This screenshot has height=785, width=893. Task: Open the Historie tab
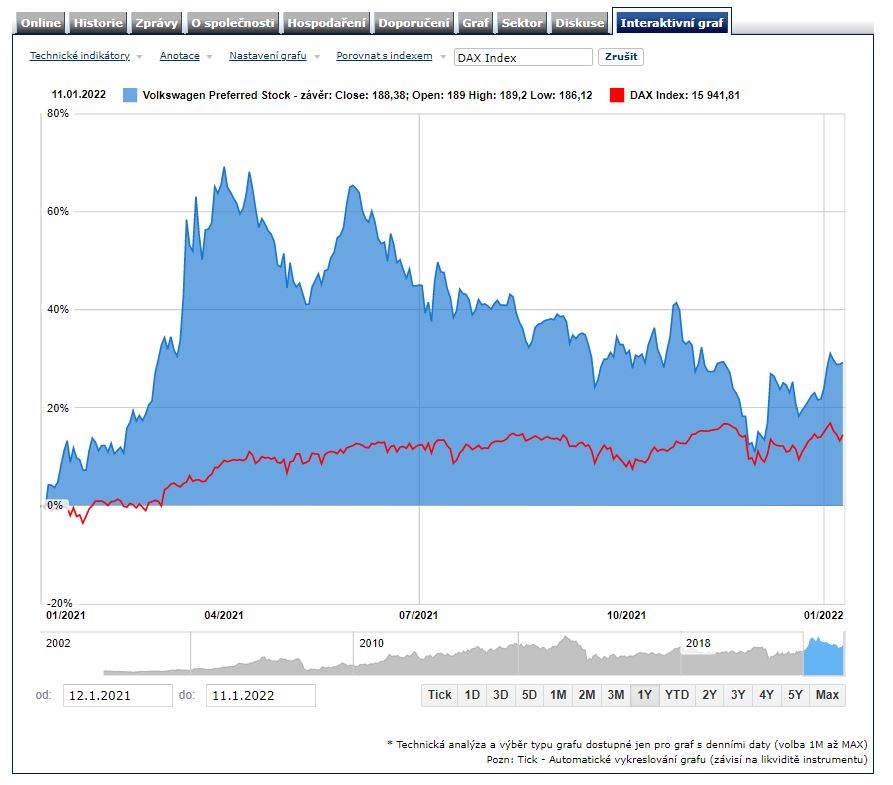pyautogui.click(x=99, y=23)
